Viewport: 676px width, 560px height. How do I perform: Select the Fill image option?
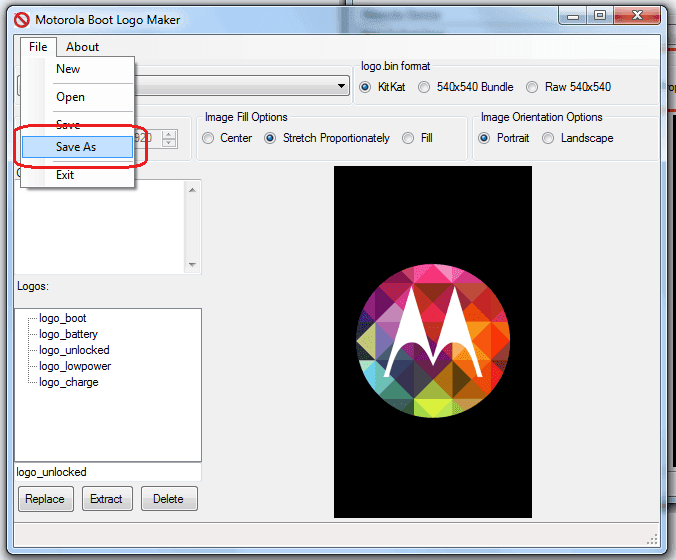(417, 138)
